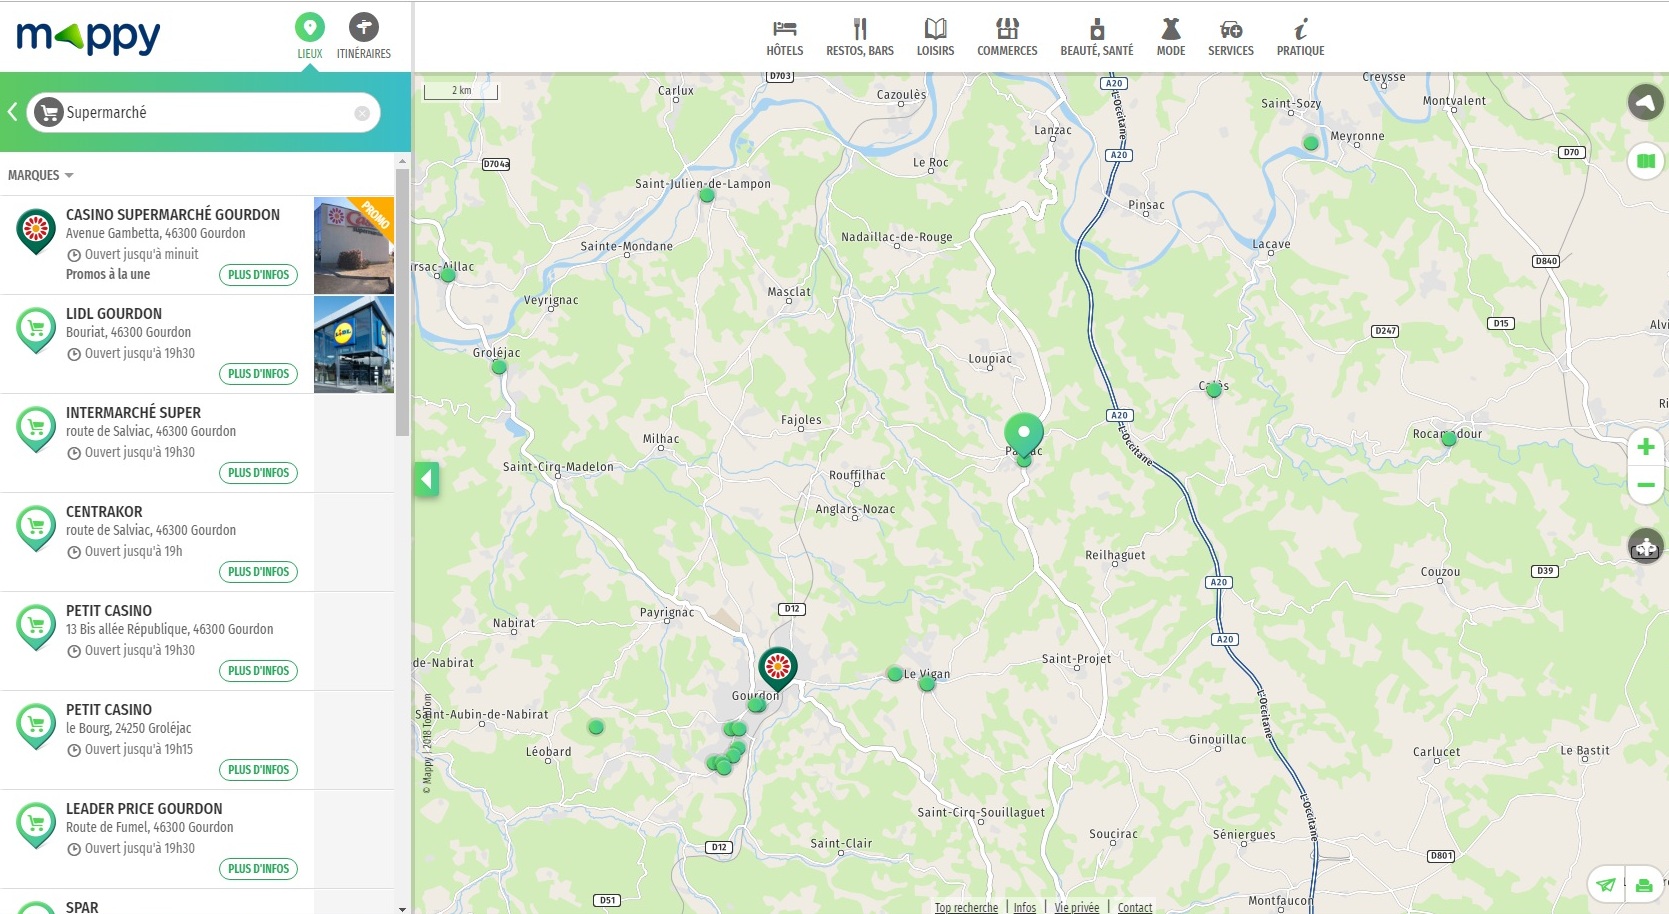This screenshot has width=1669, height=914.
Task: Go back with the left chevron
Action: 13,112
